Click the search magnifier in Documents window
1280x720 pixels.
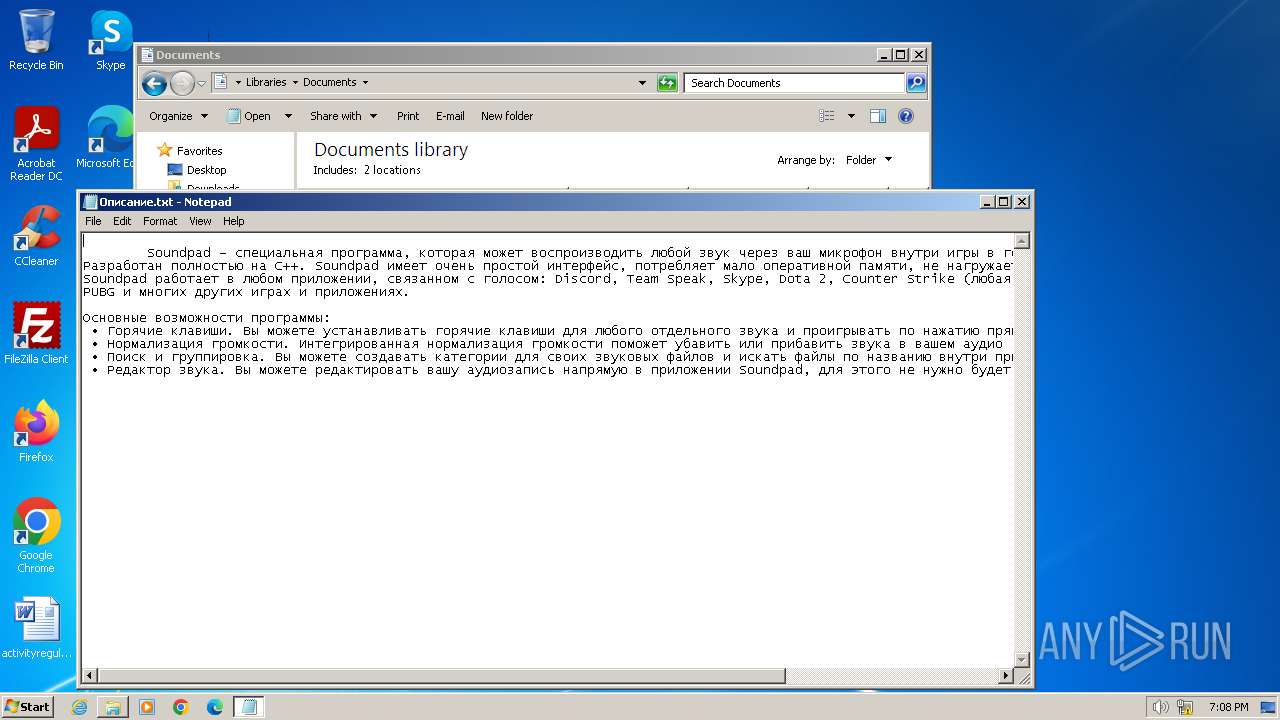(916, 83)
